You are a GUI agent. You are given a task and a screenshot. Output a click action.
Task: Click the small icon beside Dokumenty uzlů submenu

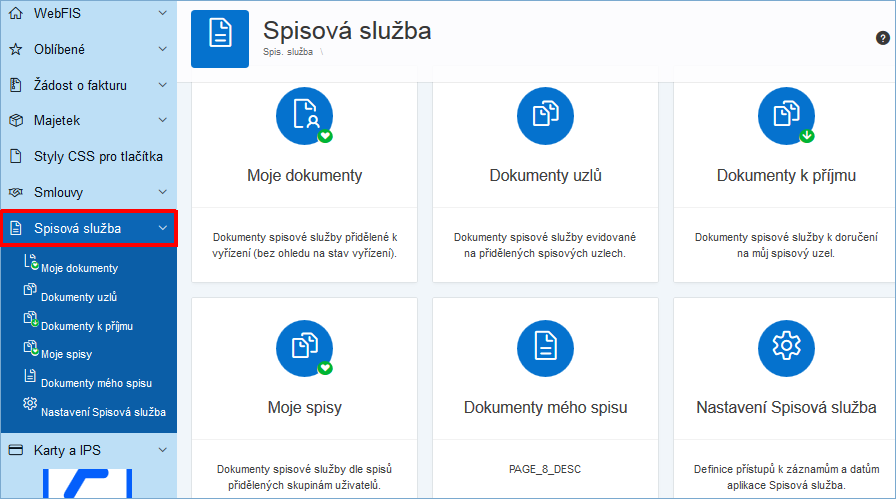(x=30, y=290)
